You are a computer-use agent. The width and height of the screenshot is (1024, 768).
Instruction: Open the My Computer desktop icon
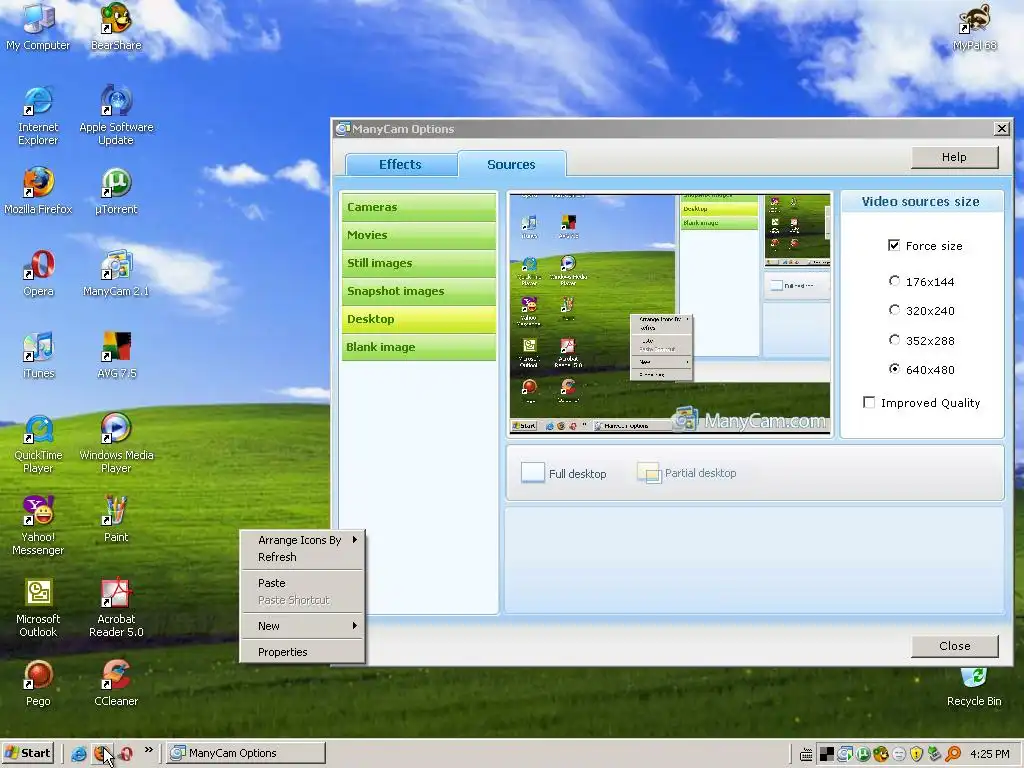pos(38,27)
